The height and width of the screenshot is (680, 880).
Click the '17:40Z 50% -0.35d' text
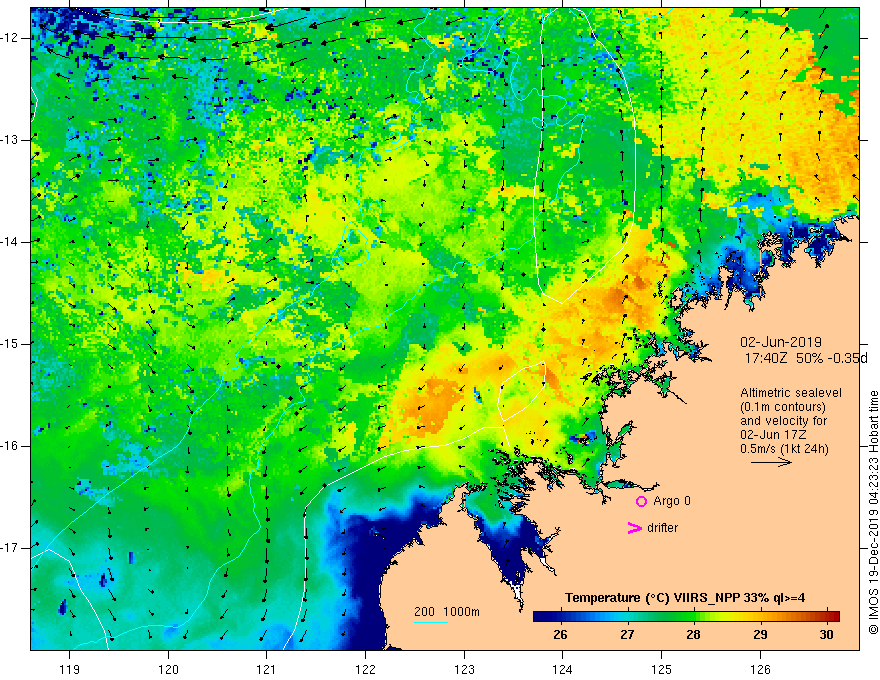point(805,358)
